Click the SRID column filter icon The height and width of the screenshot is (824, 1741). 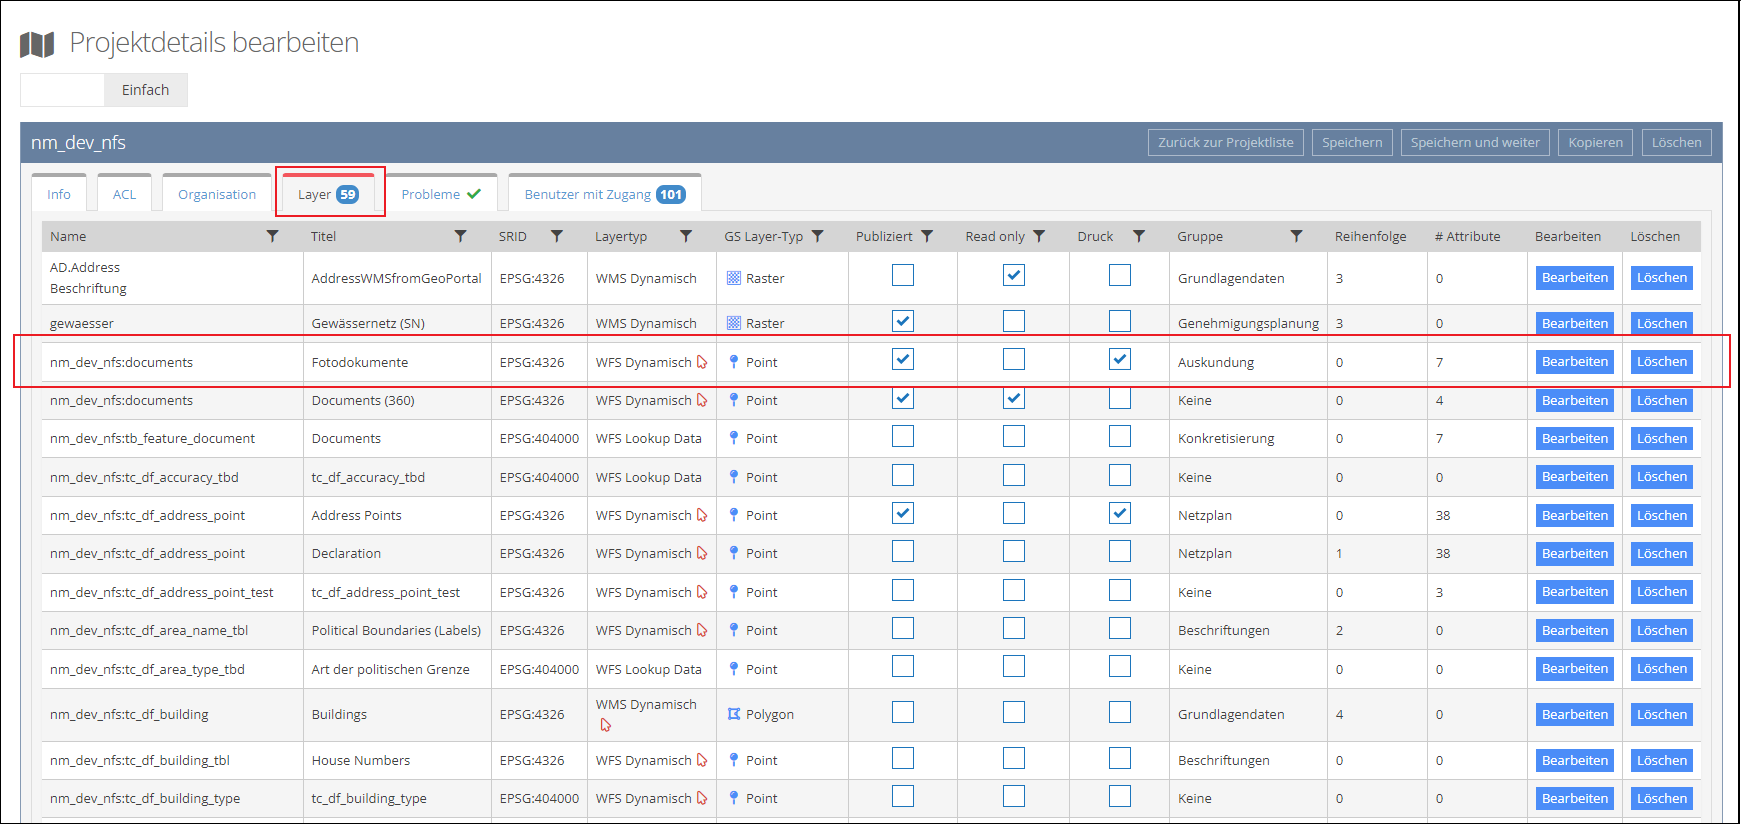557,236
